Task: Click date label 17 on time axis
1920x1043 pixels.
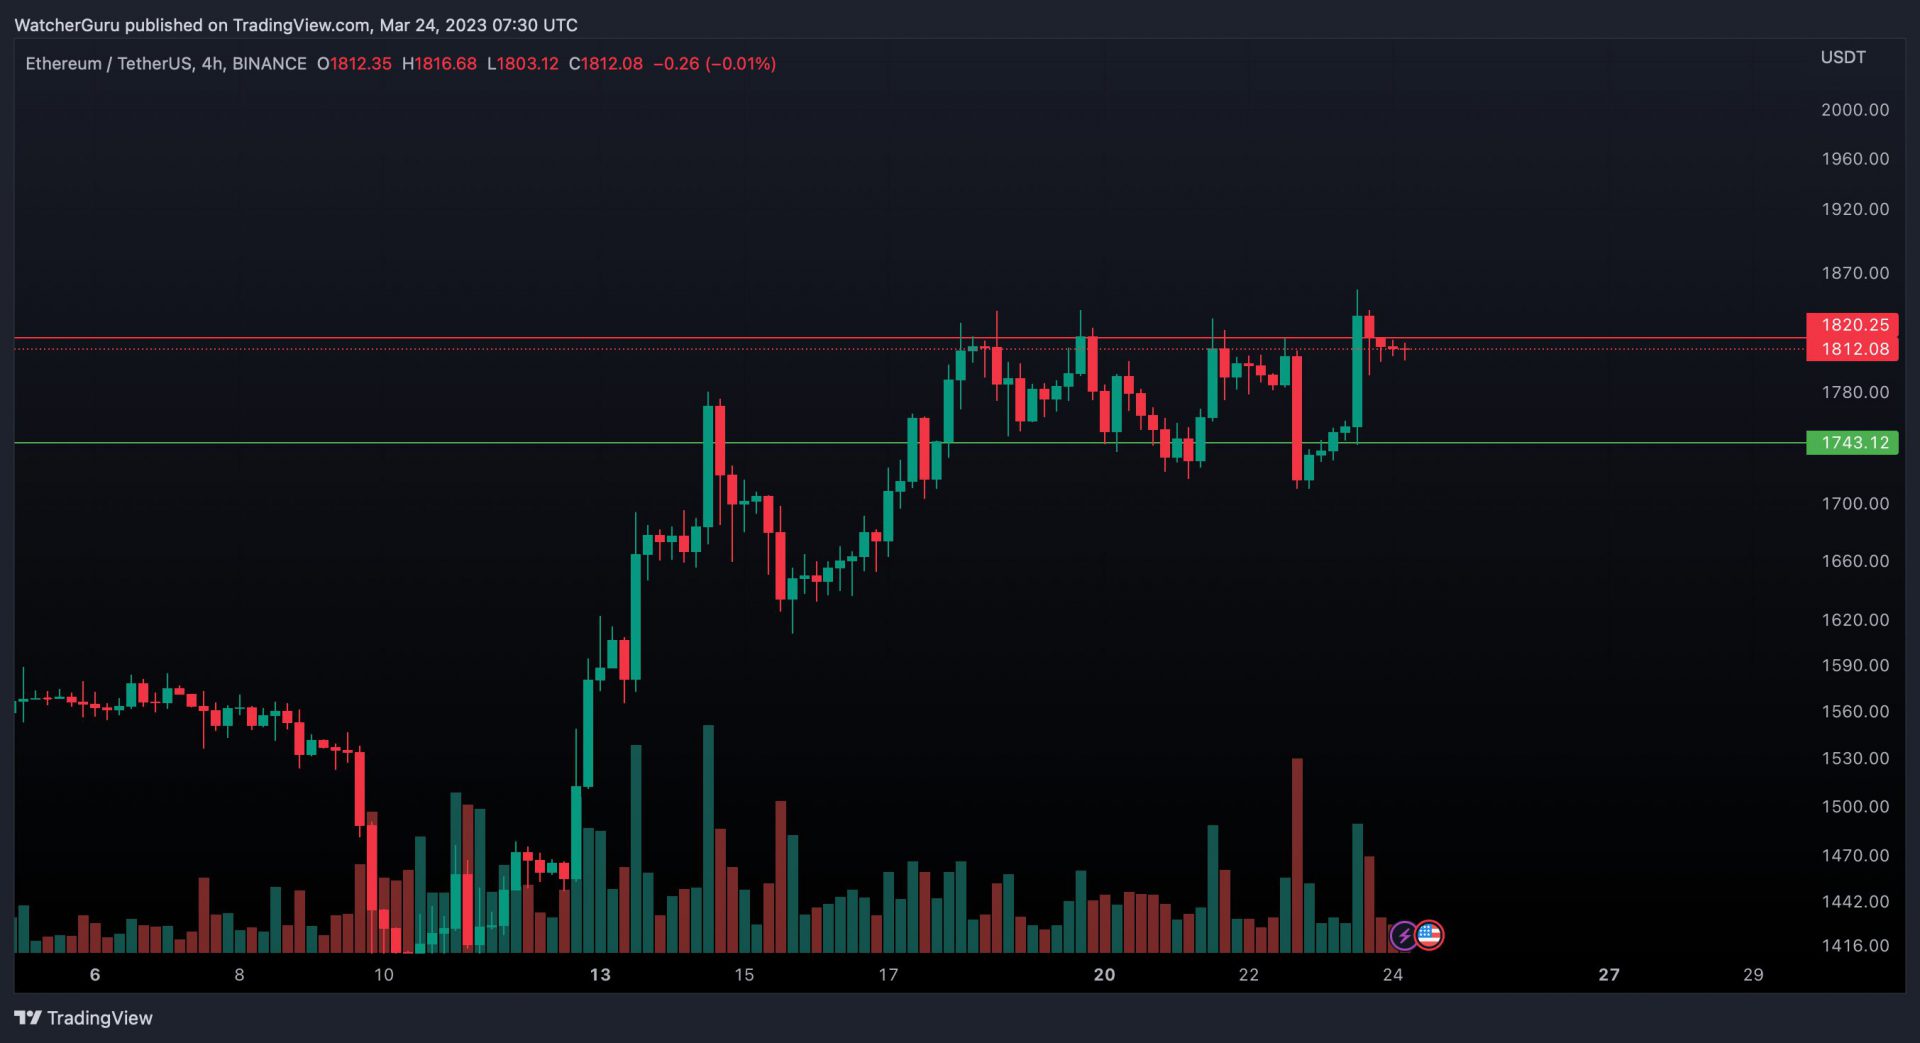Action: [x=888, y=975]
